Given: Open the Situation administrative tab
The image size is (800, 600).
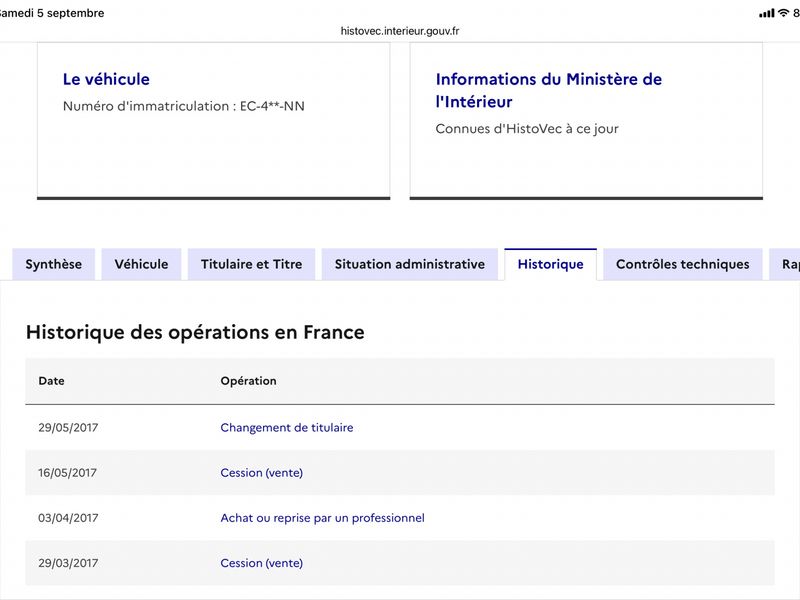Looking at the screenshot, I should (x=410, y=264).
